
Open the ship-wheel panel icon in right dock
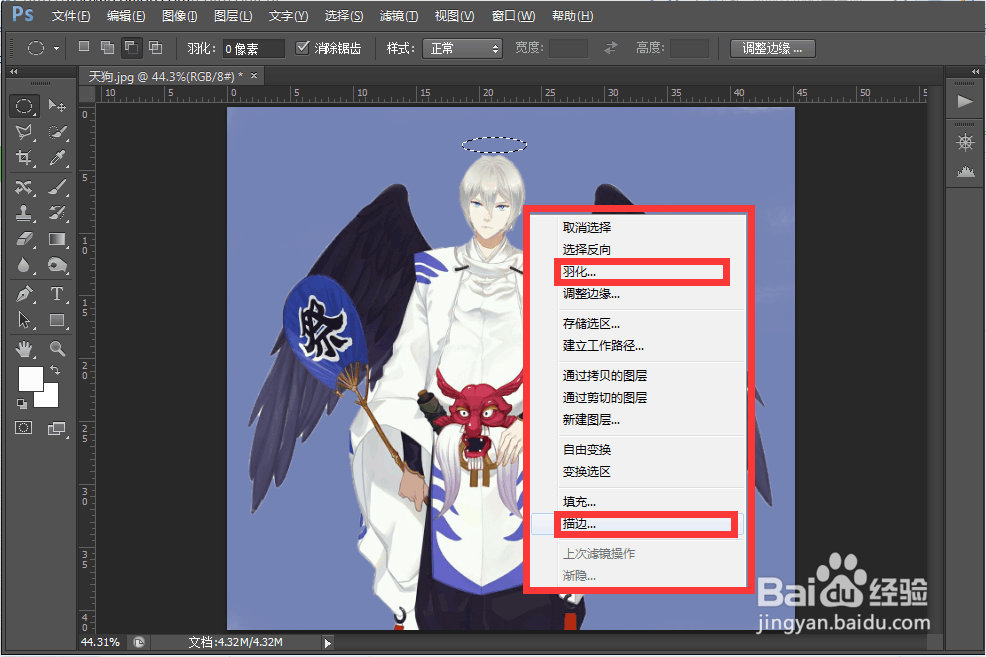pos(965,142)
